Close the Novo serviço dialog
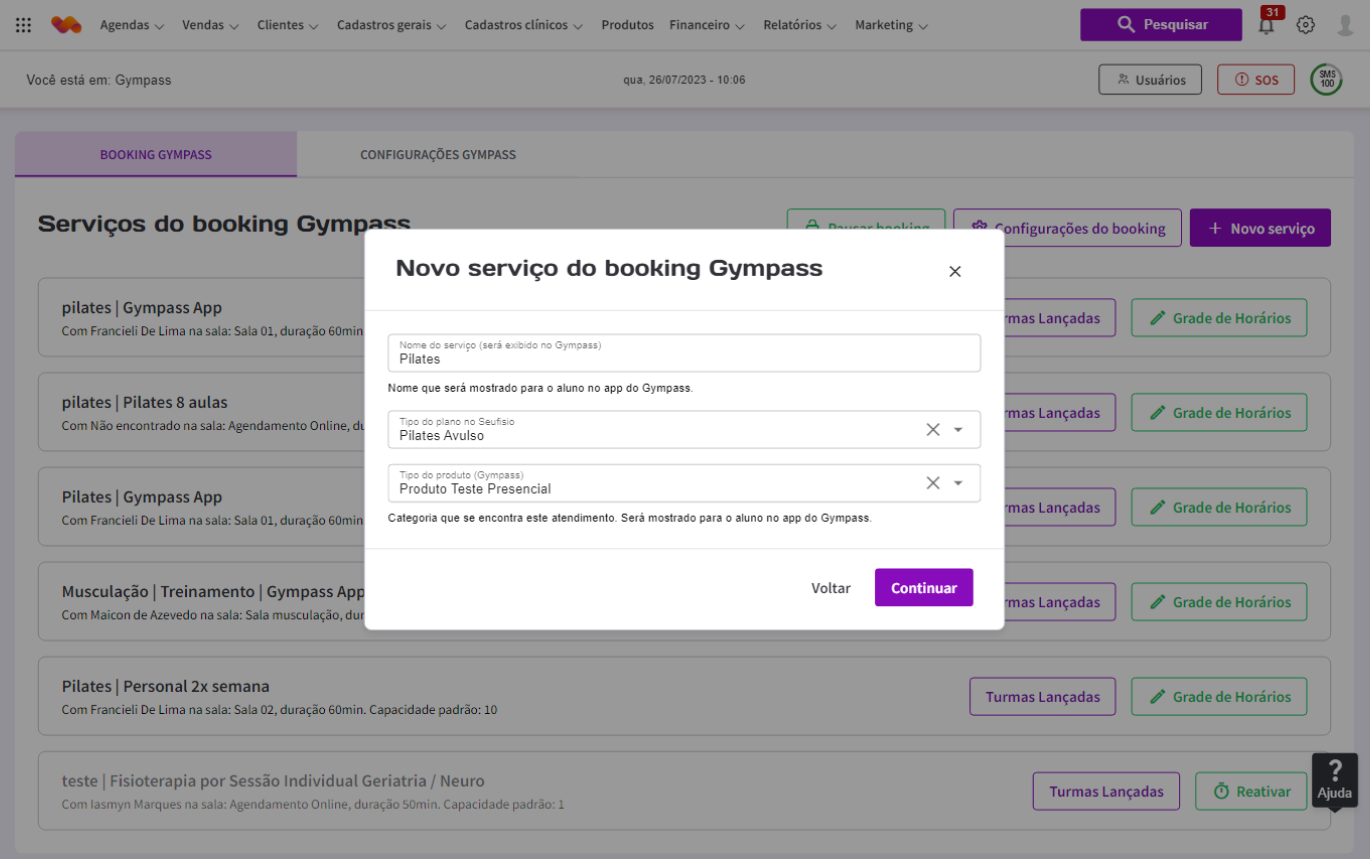Screen dimensions: 1370x859 pos(955,271)
